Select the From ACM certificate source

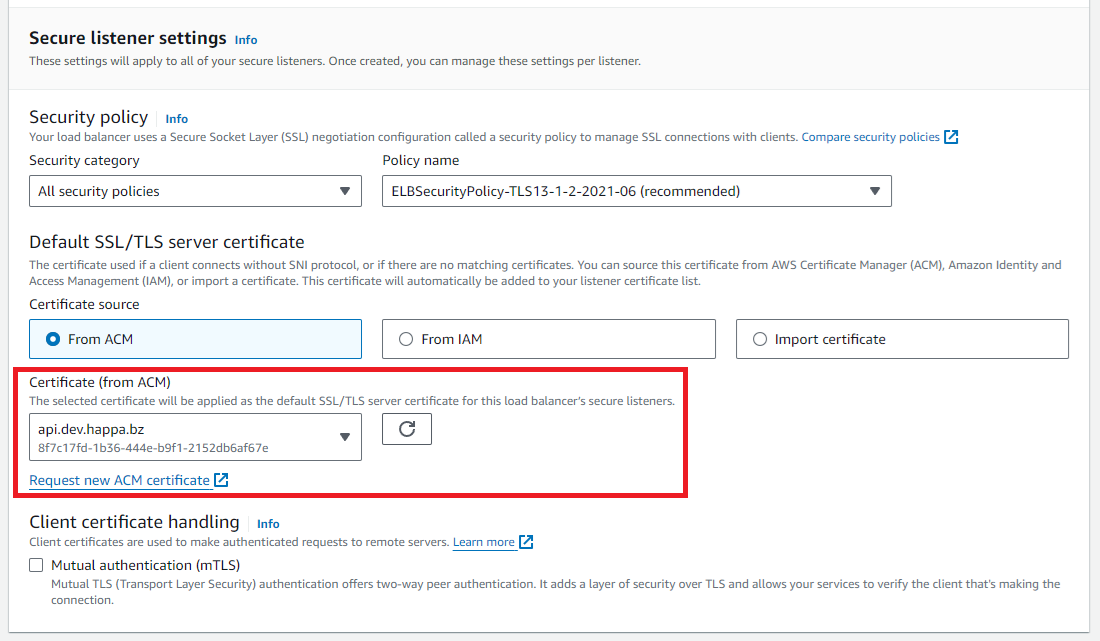(195, 339)
